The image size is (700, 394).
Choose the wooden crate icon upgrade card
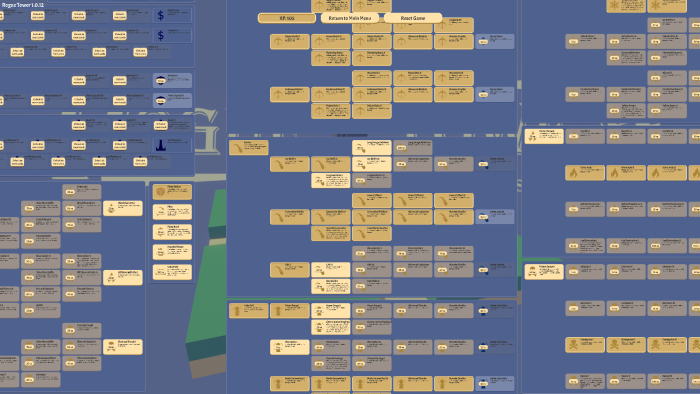[172, 192]
